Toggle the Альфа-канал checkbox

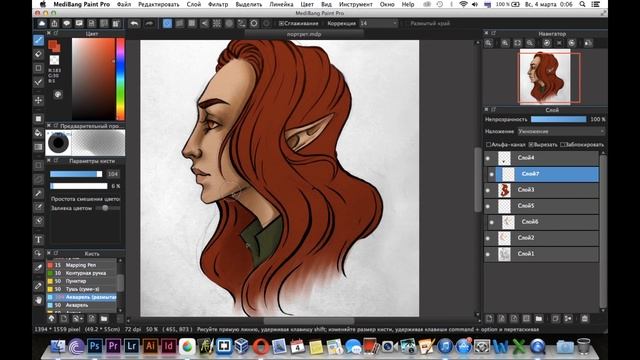[x=489, y=144]
